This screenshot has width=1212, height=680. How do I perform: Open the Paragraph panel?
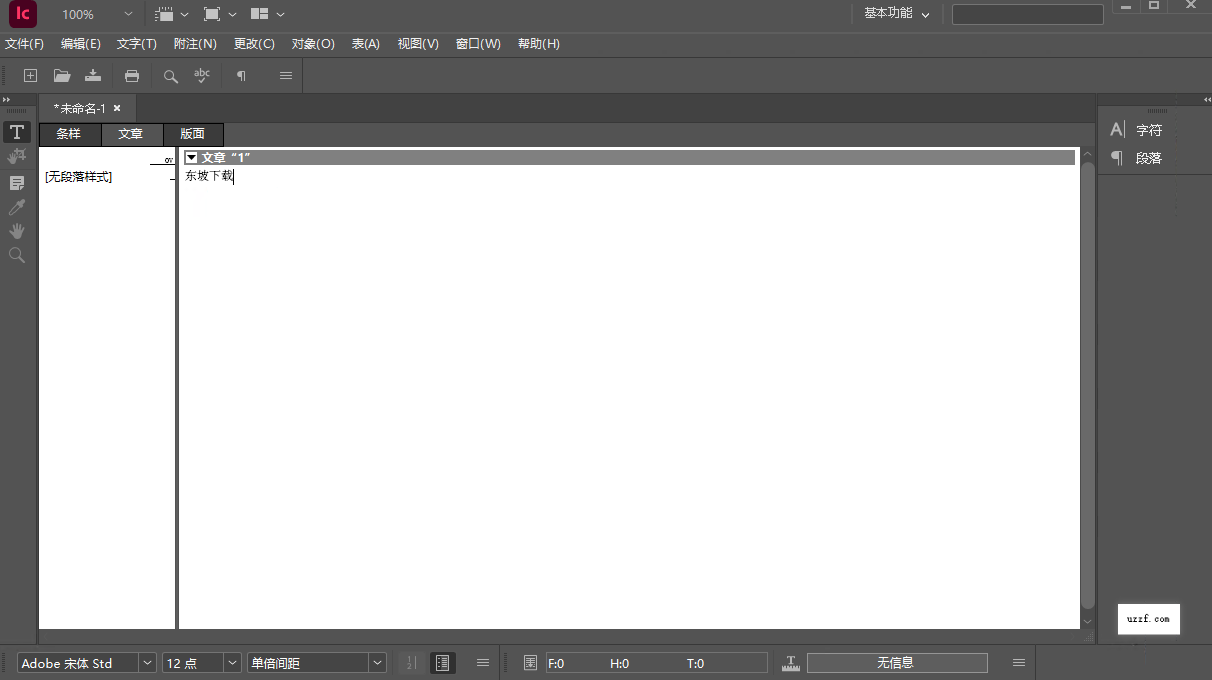click(1140, 158)
